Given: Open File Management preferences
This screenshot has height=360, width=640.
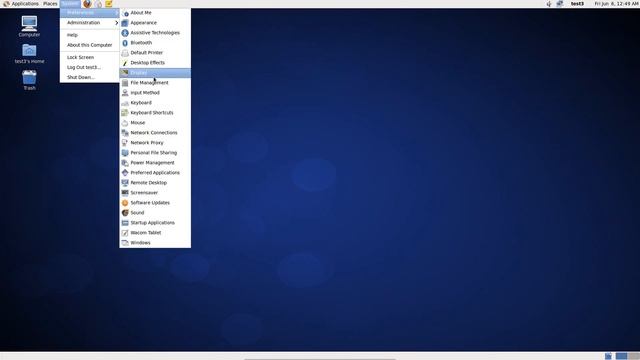Looking at the screenshot, I should [x=155, y=83].
